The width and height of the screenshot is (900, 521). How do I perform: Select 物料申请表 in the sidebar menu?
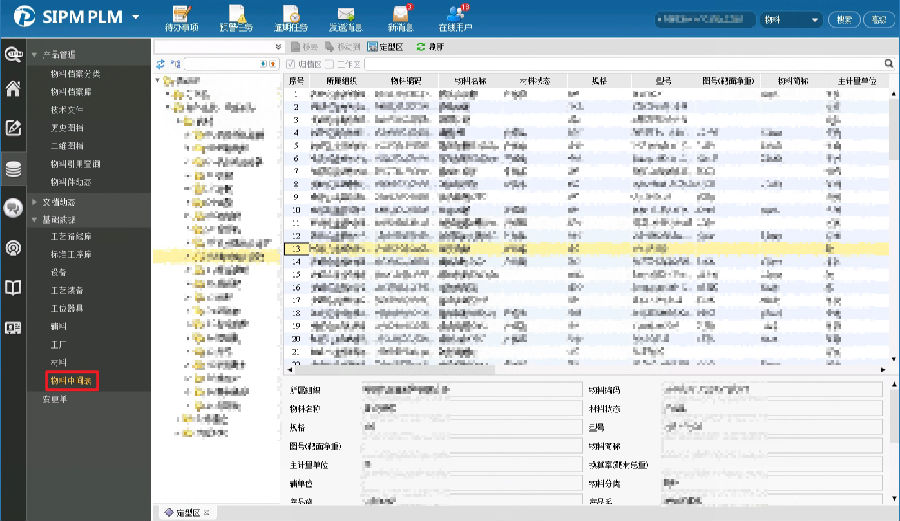click(71, 380)
